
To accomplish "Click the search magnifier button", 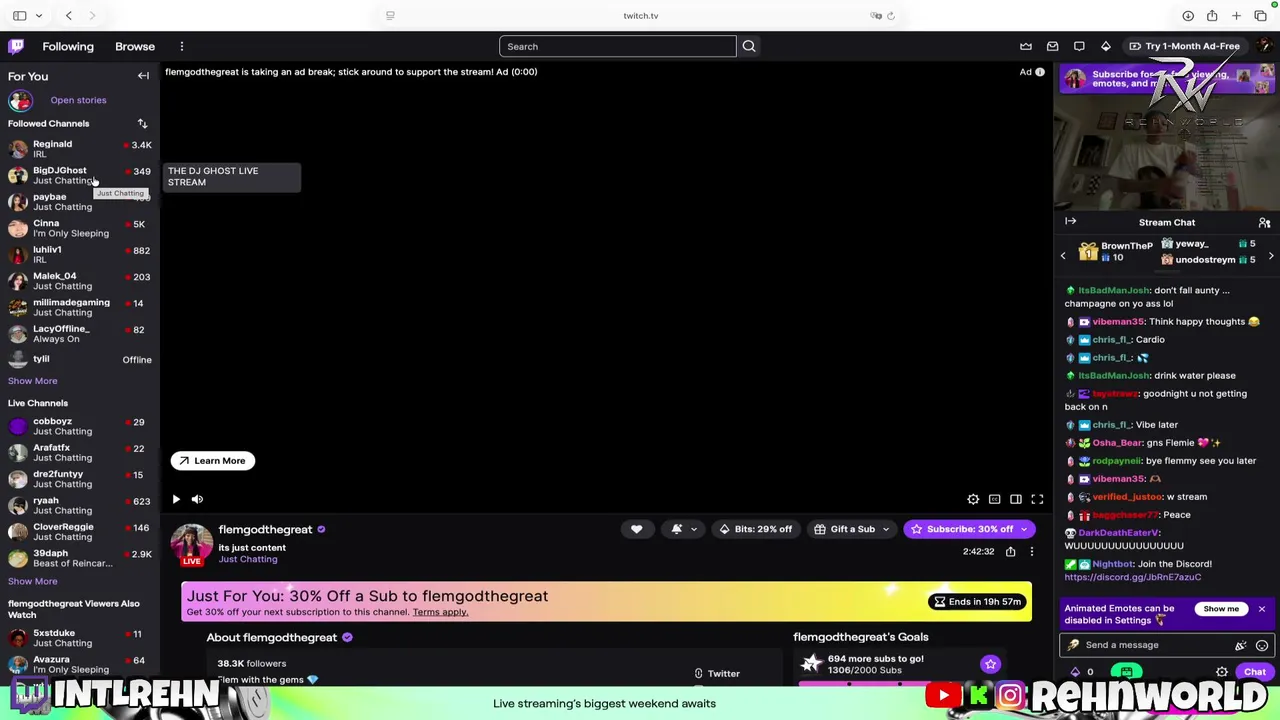I will (749, 46).
